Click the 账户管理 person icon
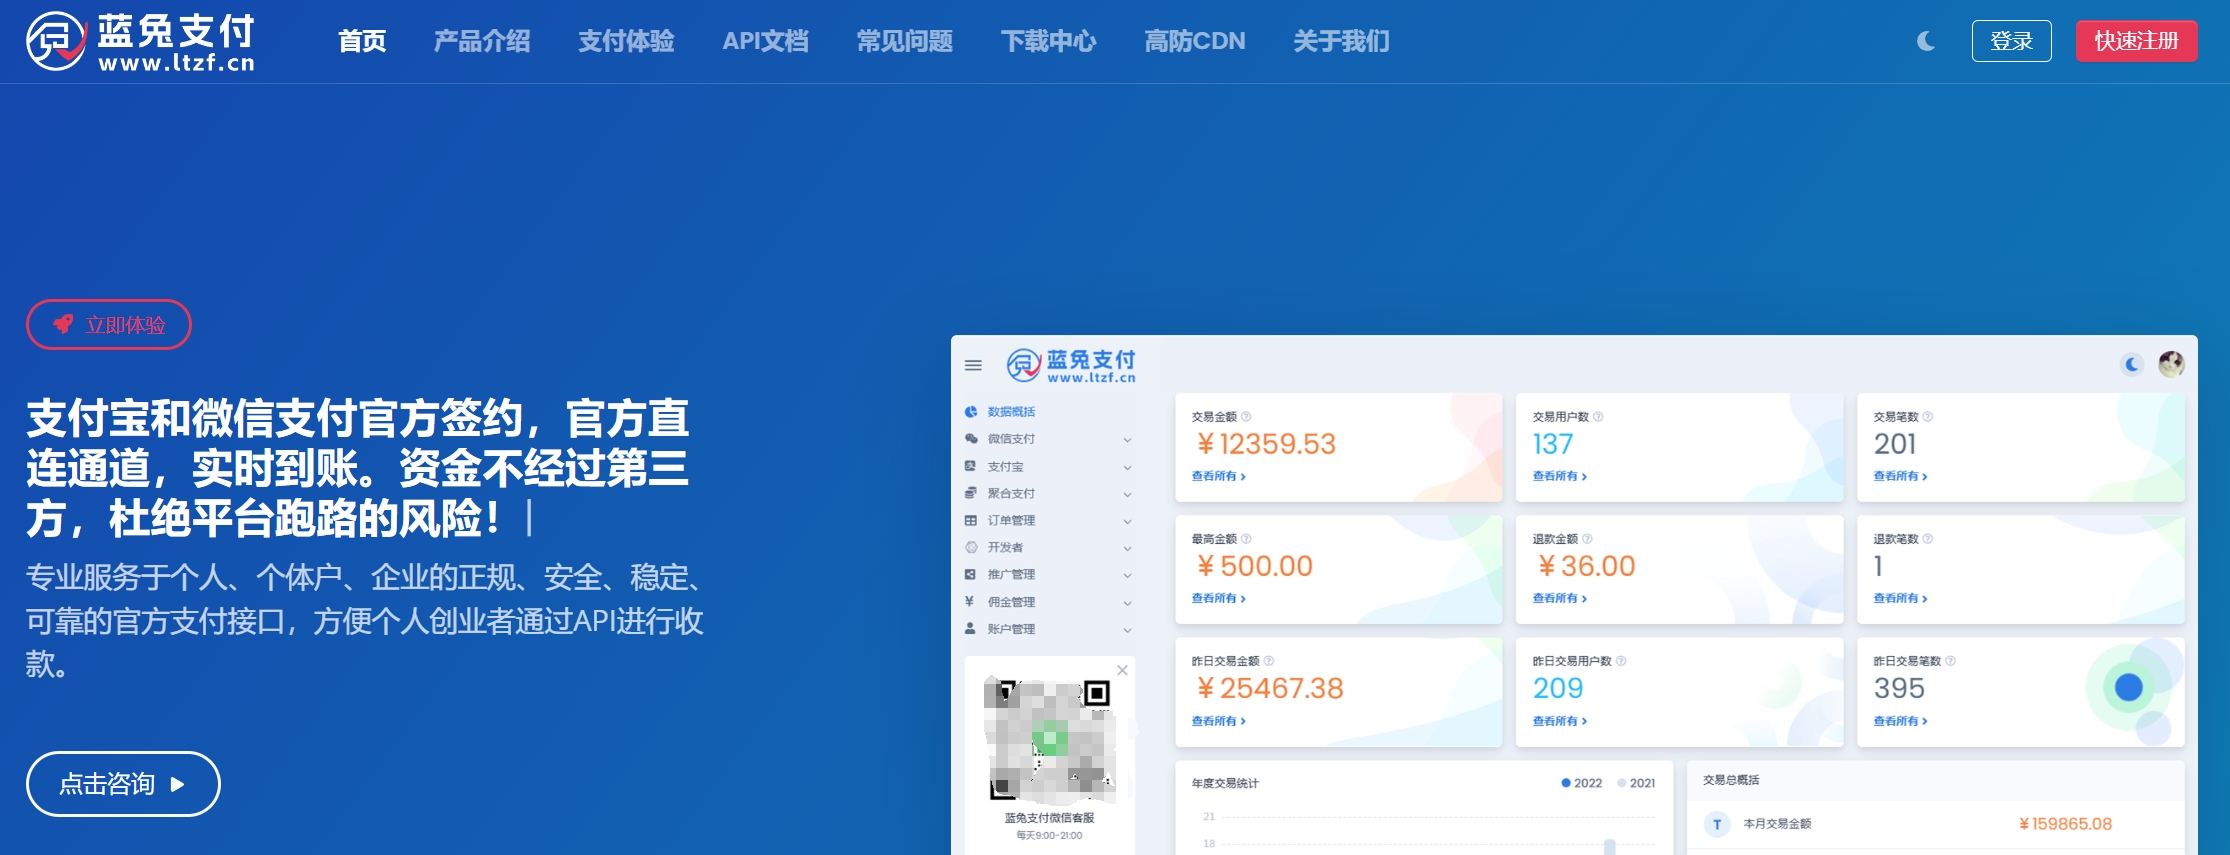This screenshot has width=2230, height=855. click(970, 629)
